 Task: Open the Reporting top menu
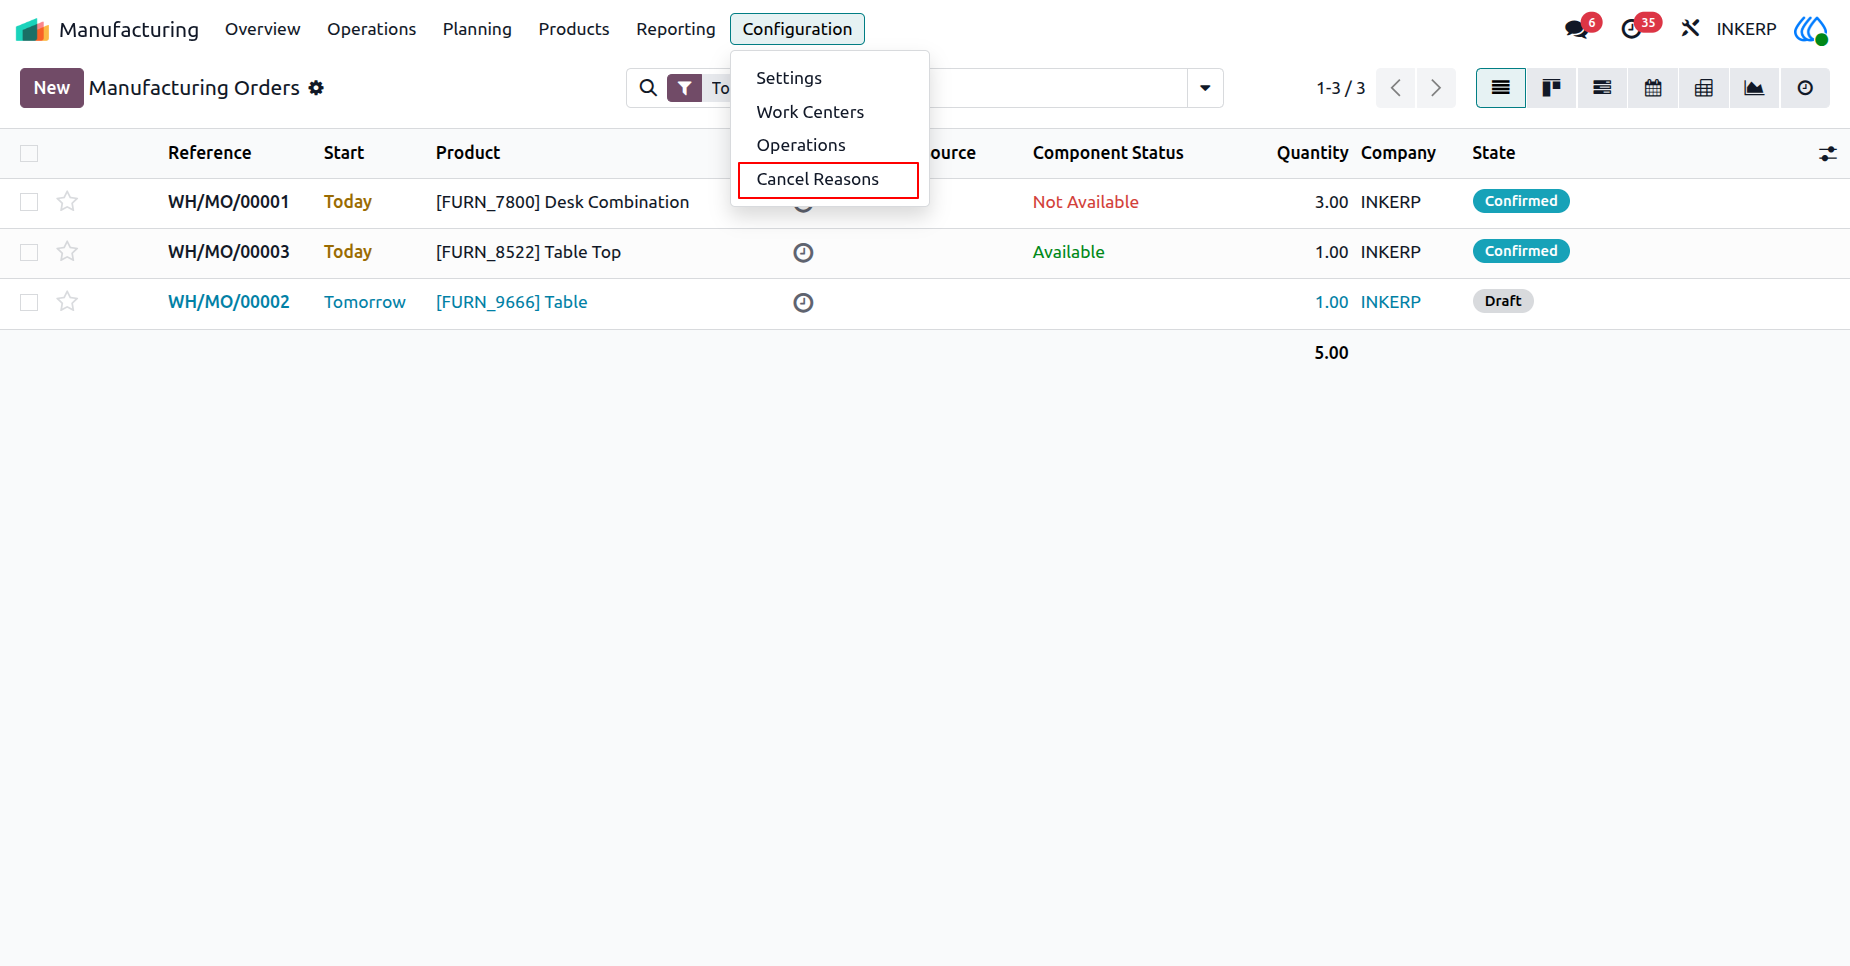point(676,29)
